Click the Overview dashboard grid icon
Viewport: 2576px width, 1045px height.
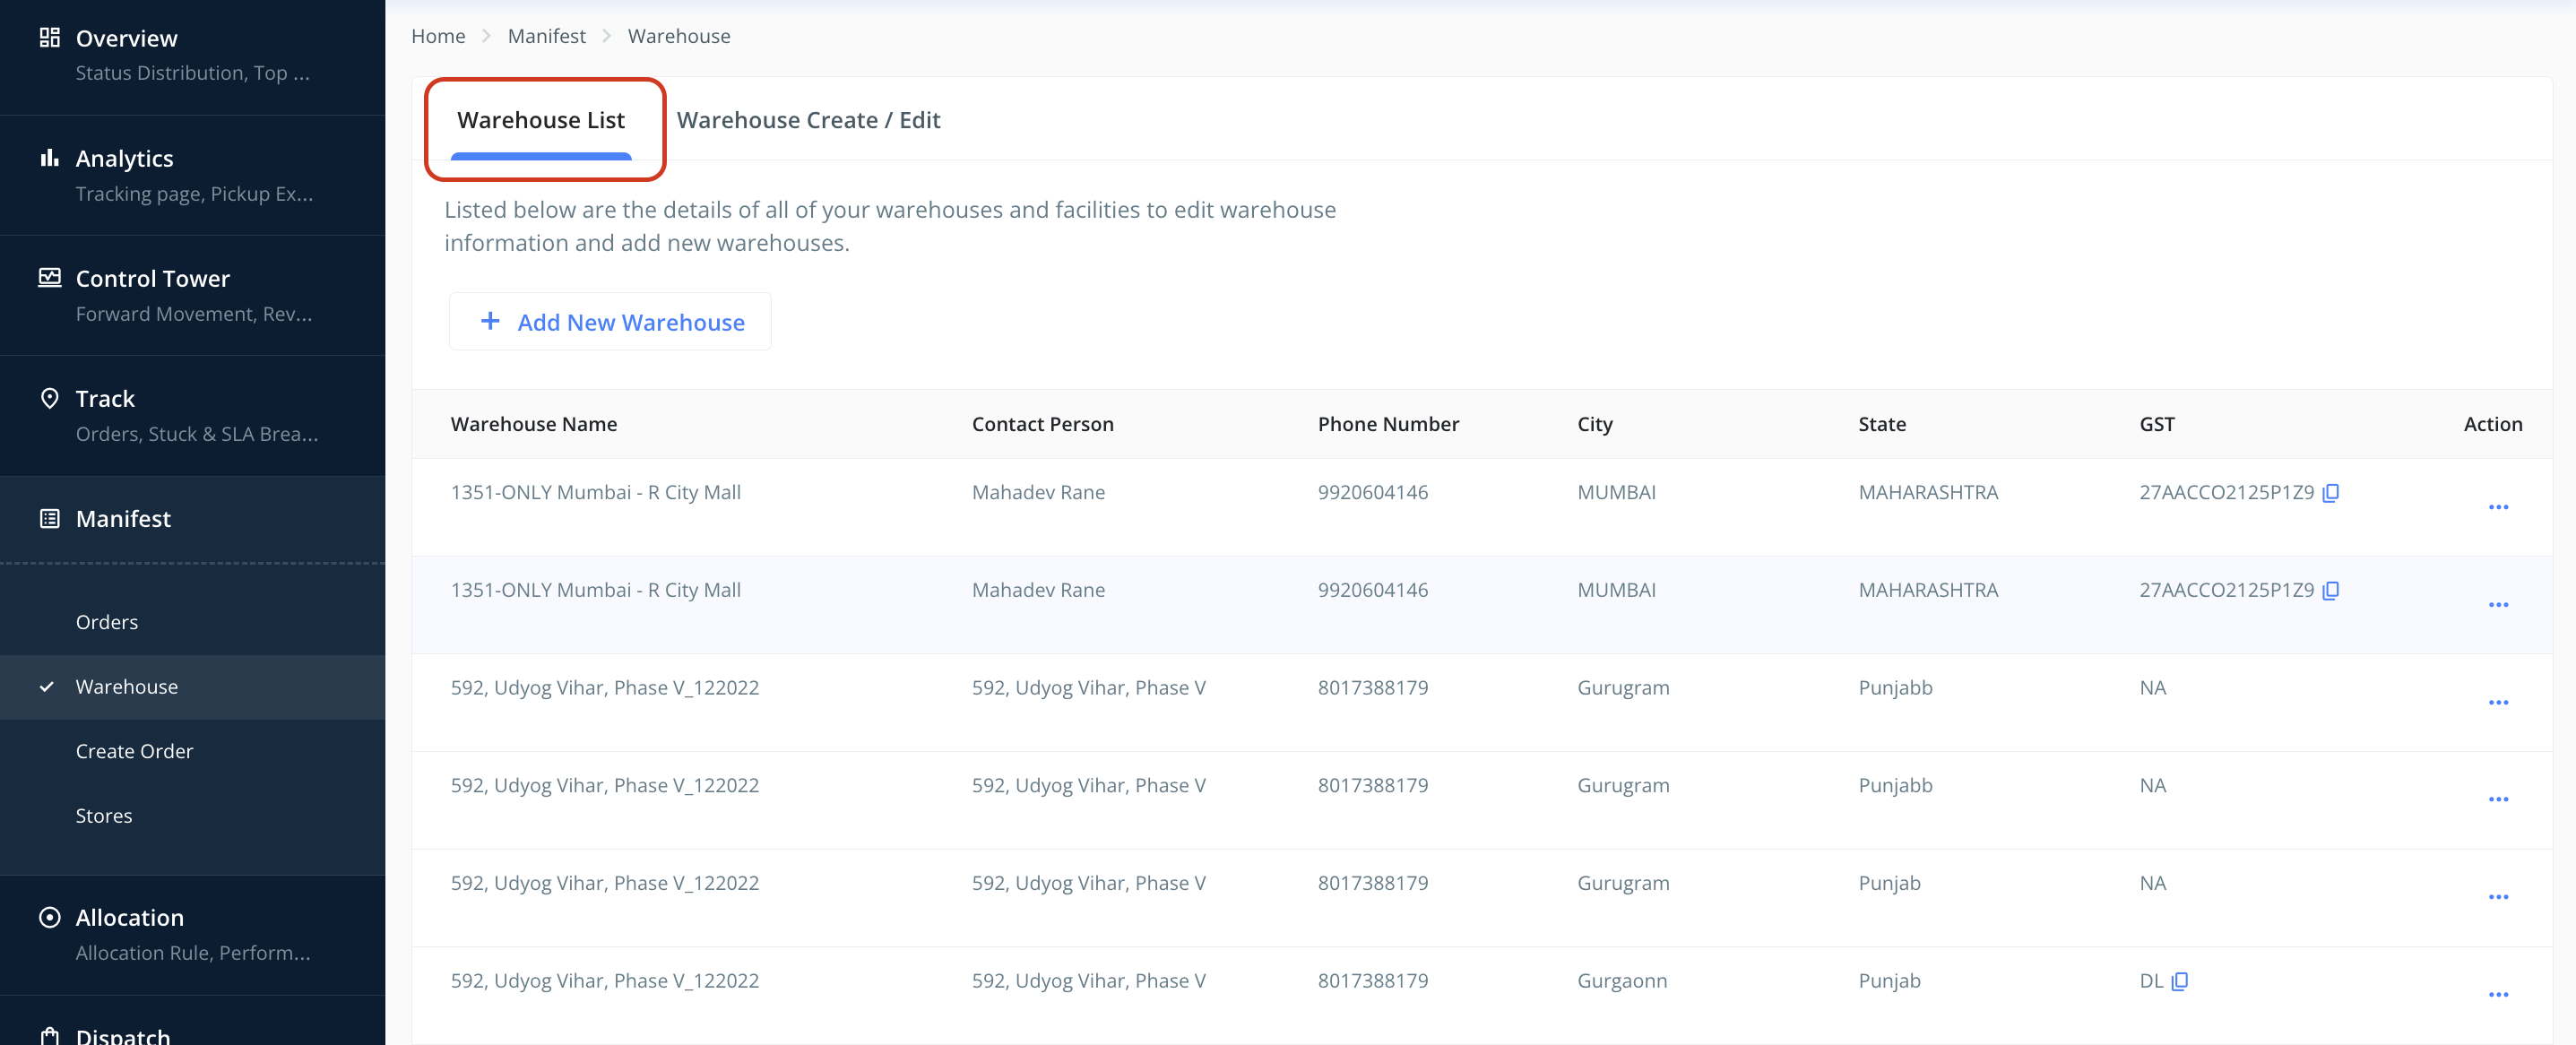49,38
